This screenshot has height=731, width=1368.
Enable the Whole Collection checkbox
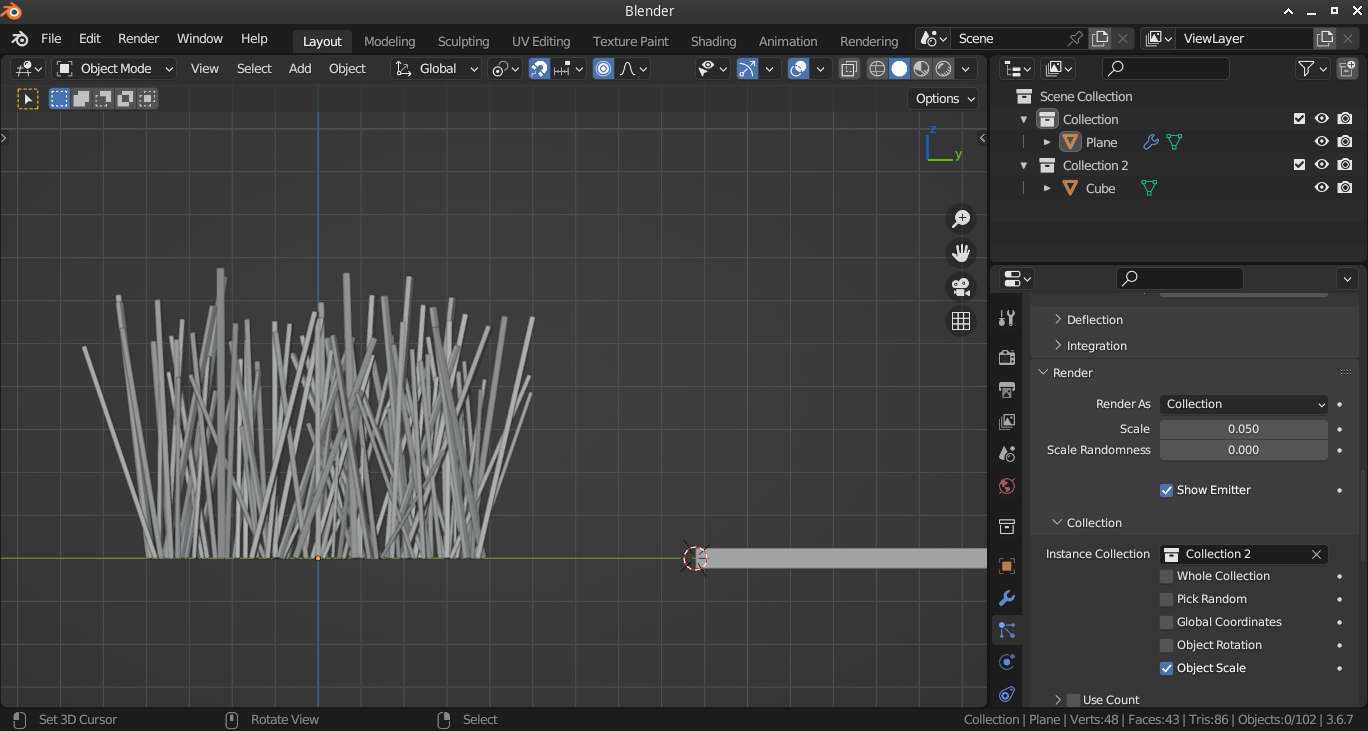pyautogui.click(x=1166, y=576)
